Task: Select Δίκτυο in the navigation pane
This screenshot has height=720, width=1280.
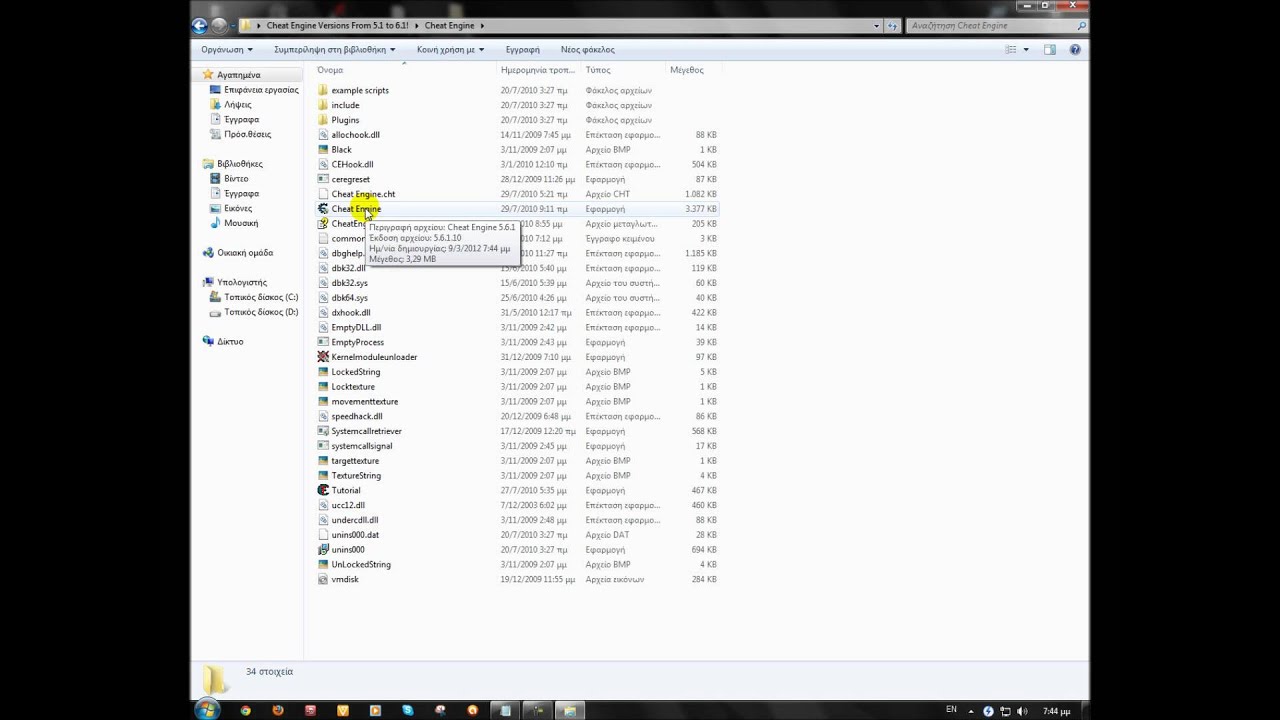Action: pyautogui.click(x=230, y=341)
